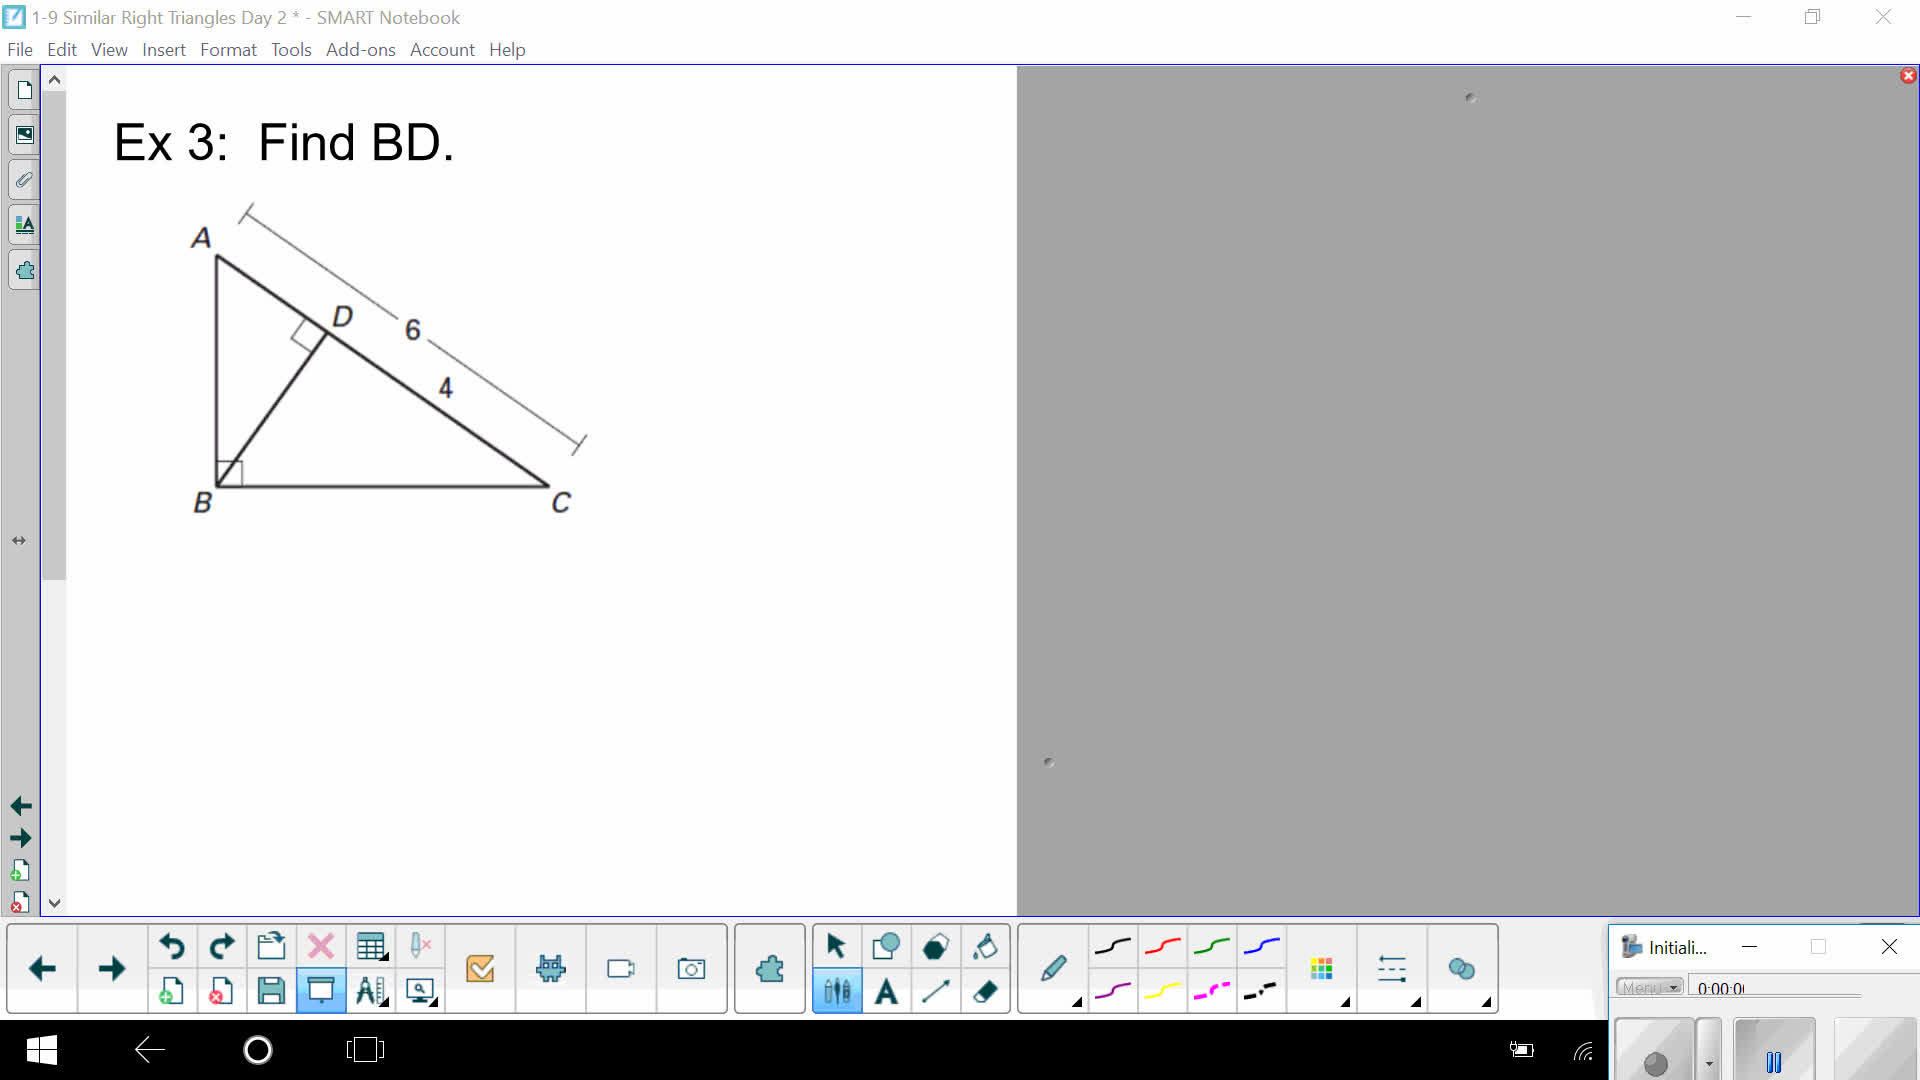Open the View menu
Image resolution: width=1920 pixels, height=1080 pixels.
(109, 50)
